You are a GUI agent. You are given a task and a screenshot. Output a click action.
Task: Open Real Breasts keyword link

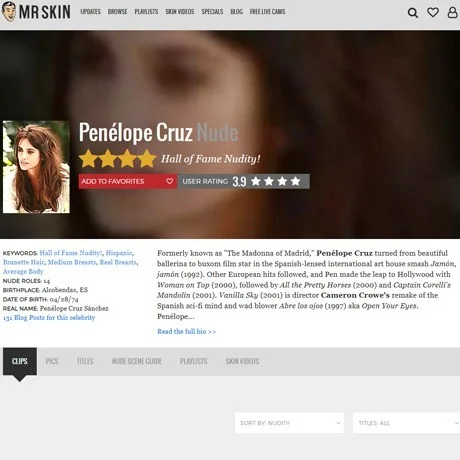[x=118, y=262]
